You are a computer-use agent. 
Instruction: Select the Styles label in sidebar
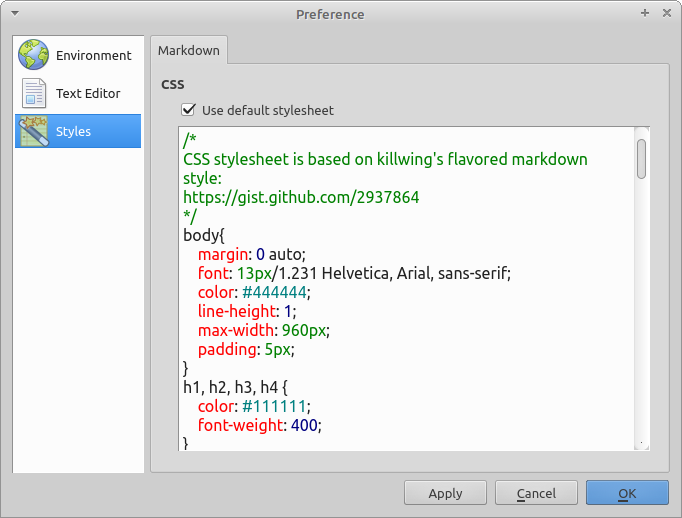point(73,131)
